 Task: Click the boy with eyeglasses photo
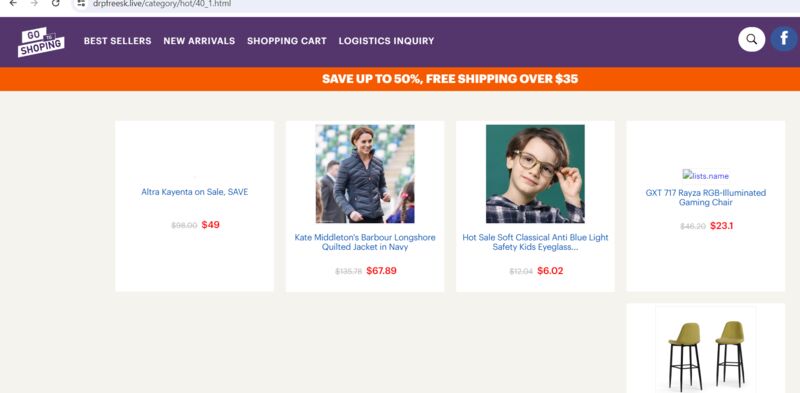535,174
